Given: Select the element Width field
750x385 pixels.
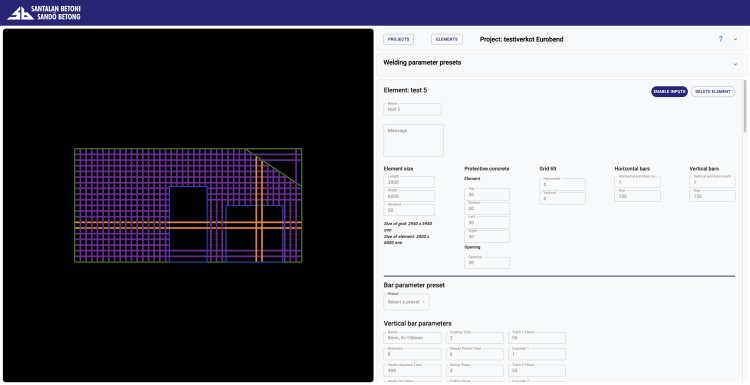Looking at the screenshot, I should (409, 196).
